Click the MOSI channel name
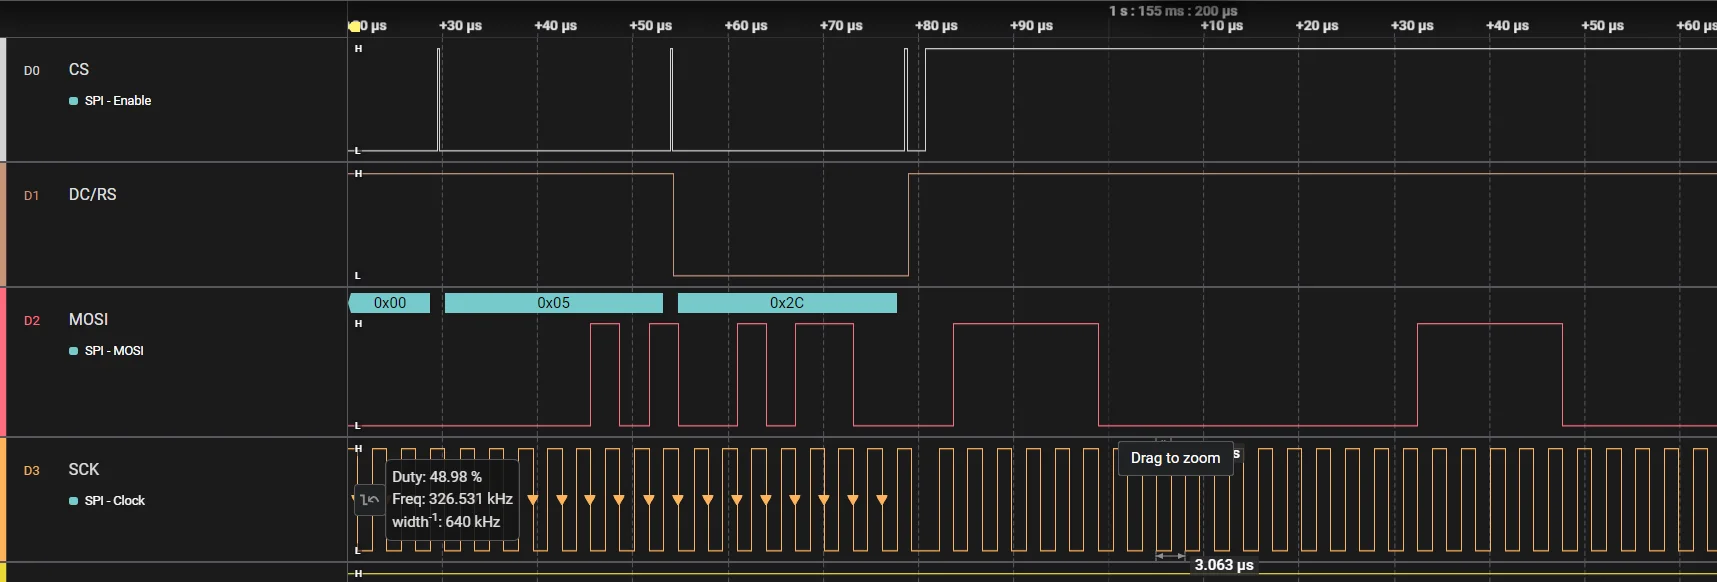1717x582 pixels. pyautogui.click(x=88, y=319)
